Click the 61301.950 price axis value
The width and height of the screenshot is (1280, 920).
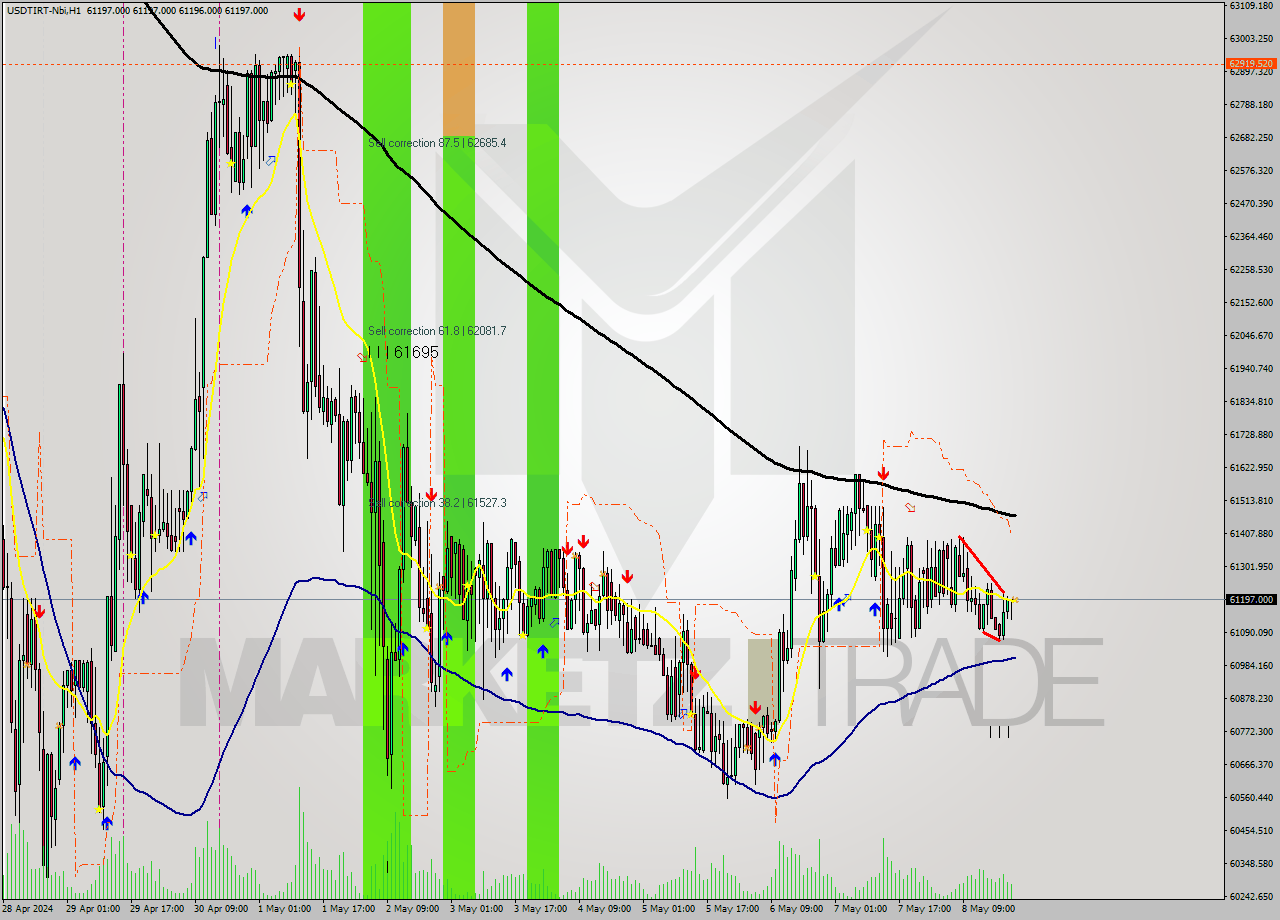[x=1251, y=566]
